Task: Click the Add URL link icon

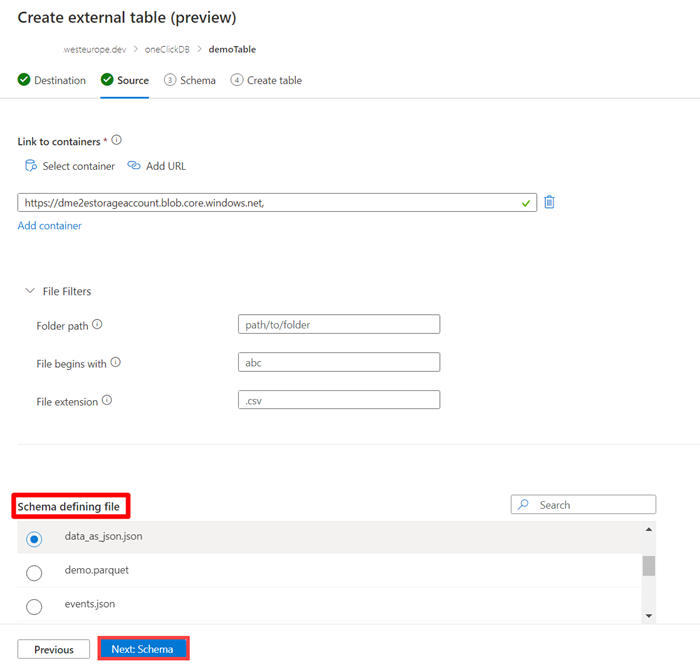Action: (x=134, y=166)
